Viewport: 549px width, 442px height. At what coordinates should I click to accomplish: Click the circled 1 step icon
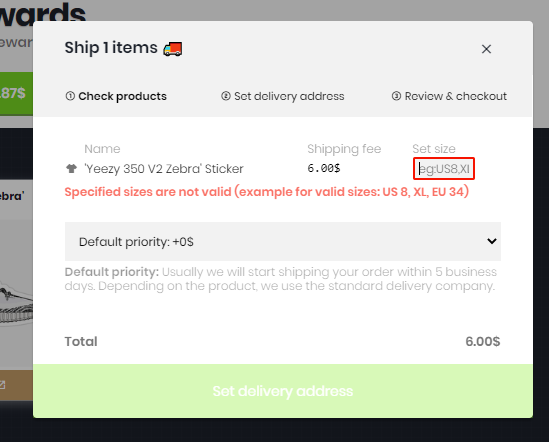coord(70,96)
